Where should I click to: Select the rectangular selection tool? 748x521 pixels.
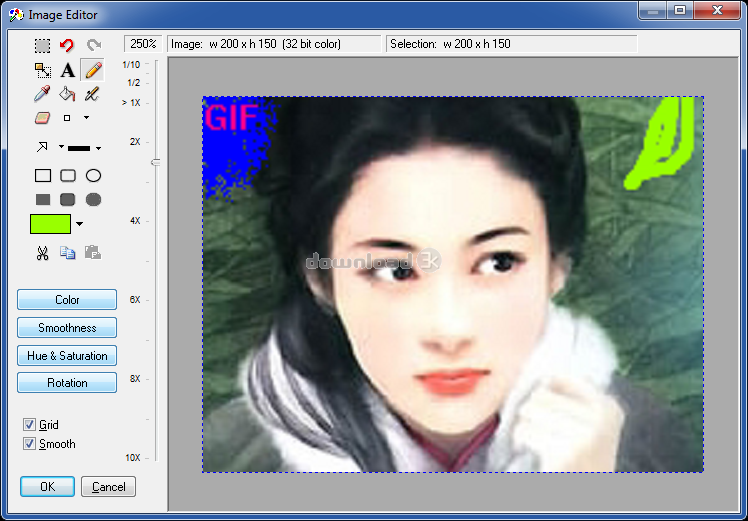click(42, 46)
